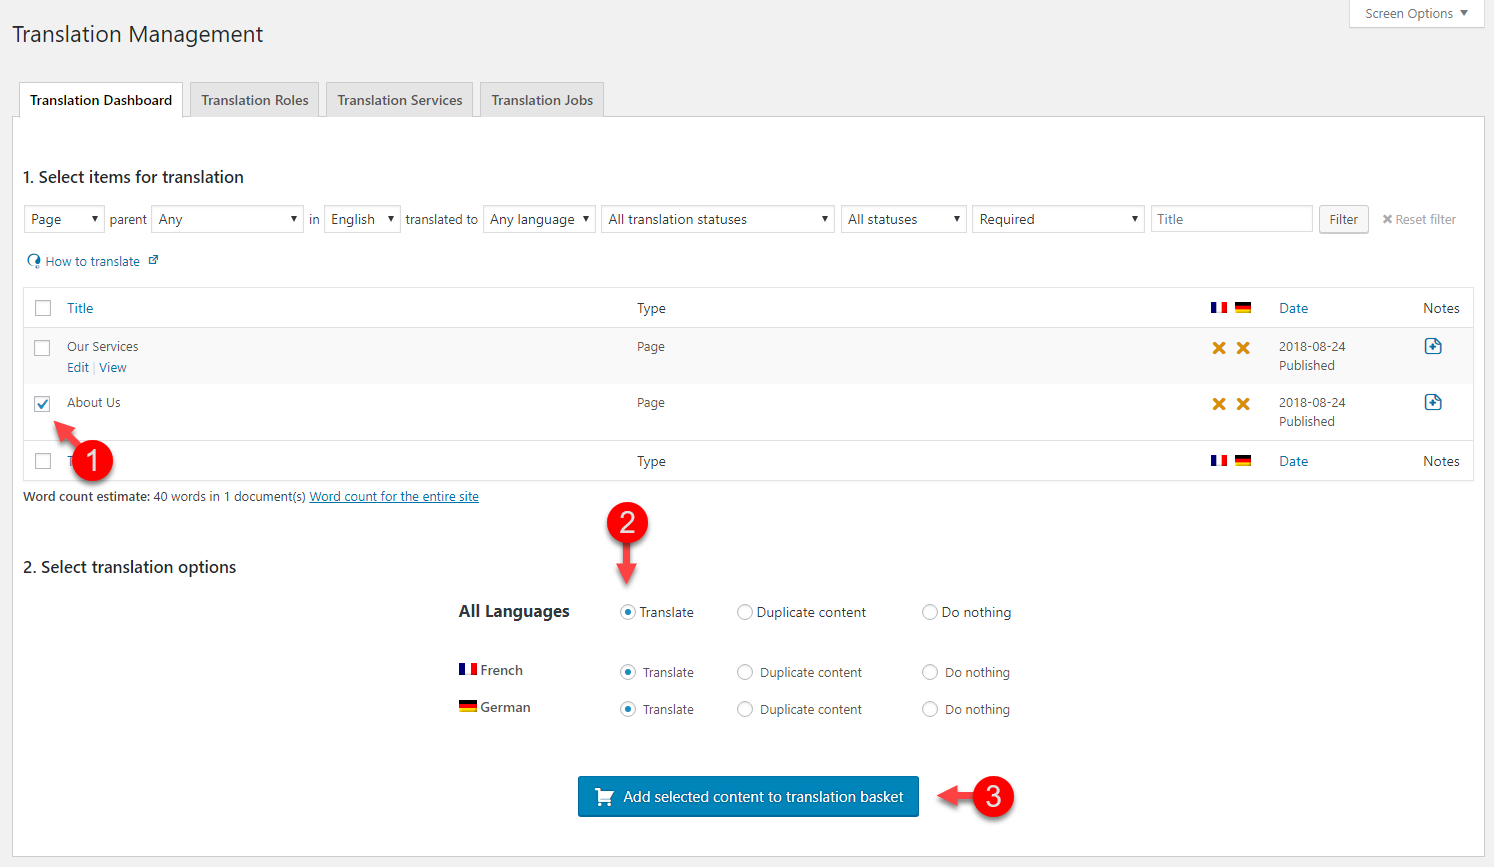Select Duplicate content for All Languages
Viewport: 1494px width, 867px height.
pyautogui.click(x=745, y=612)
